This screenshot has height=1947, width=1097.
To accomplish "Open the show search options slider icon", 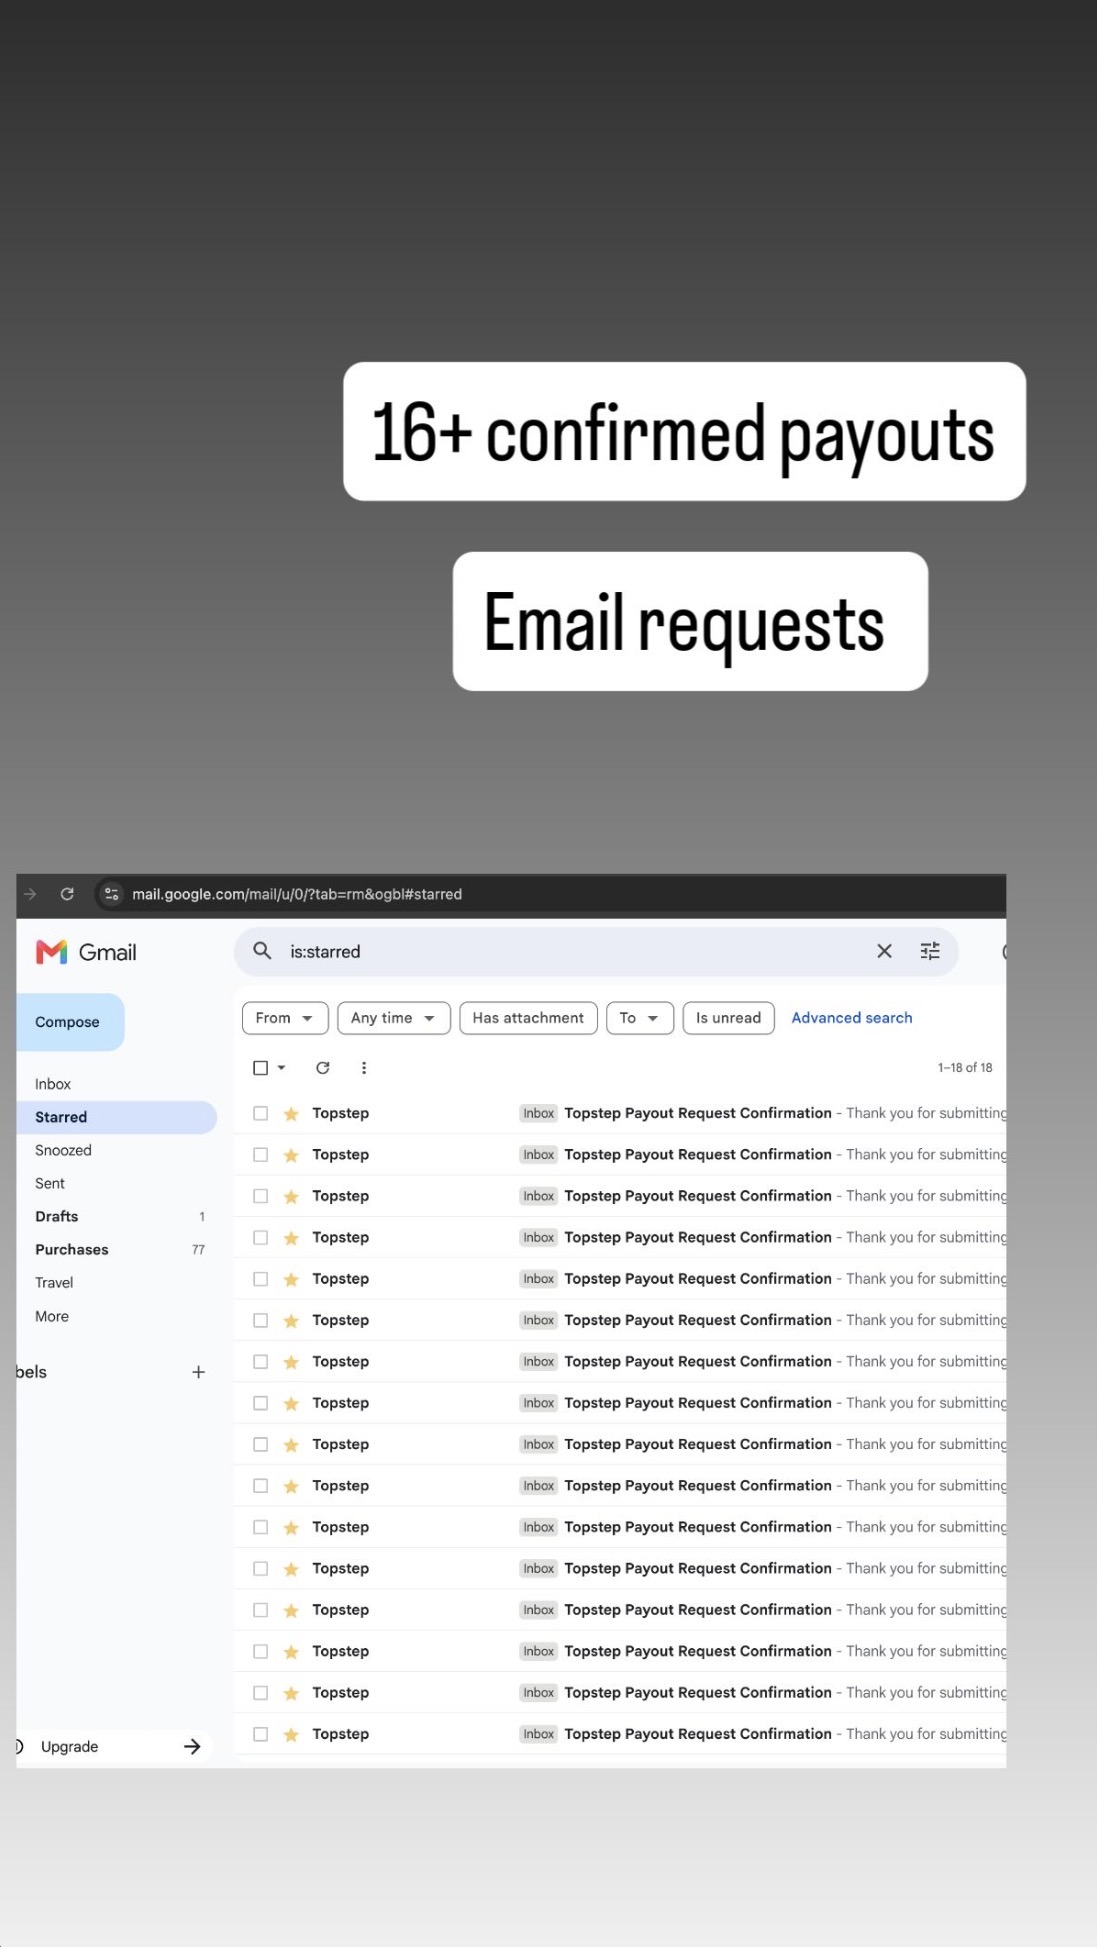I will pyautogui.click(x=930, y=951).
